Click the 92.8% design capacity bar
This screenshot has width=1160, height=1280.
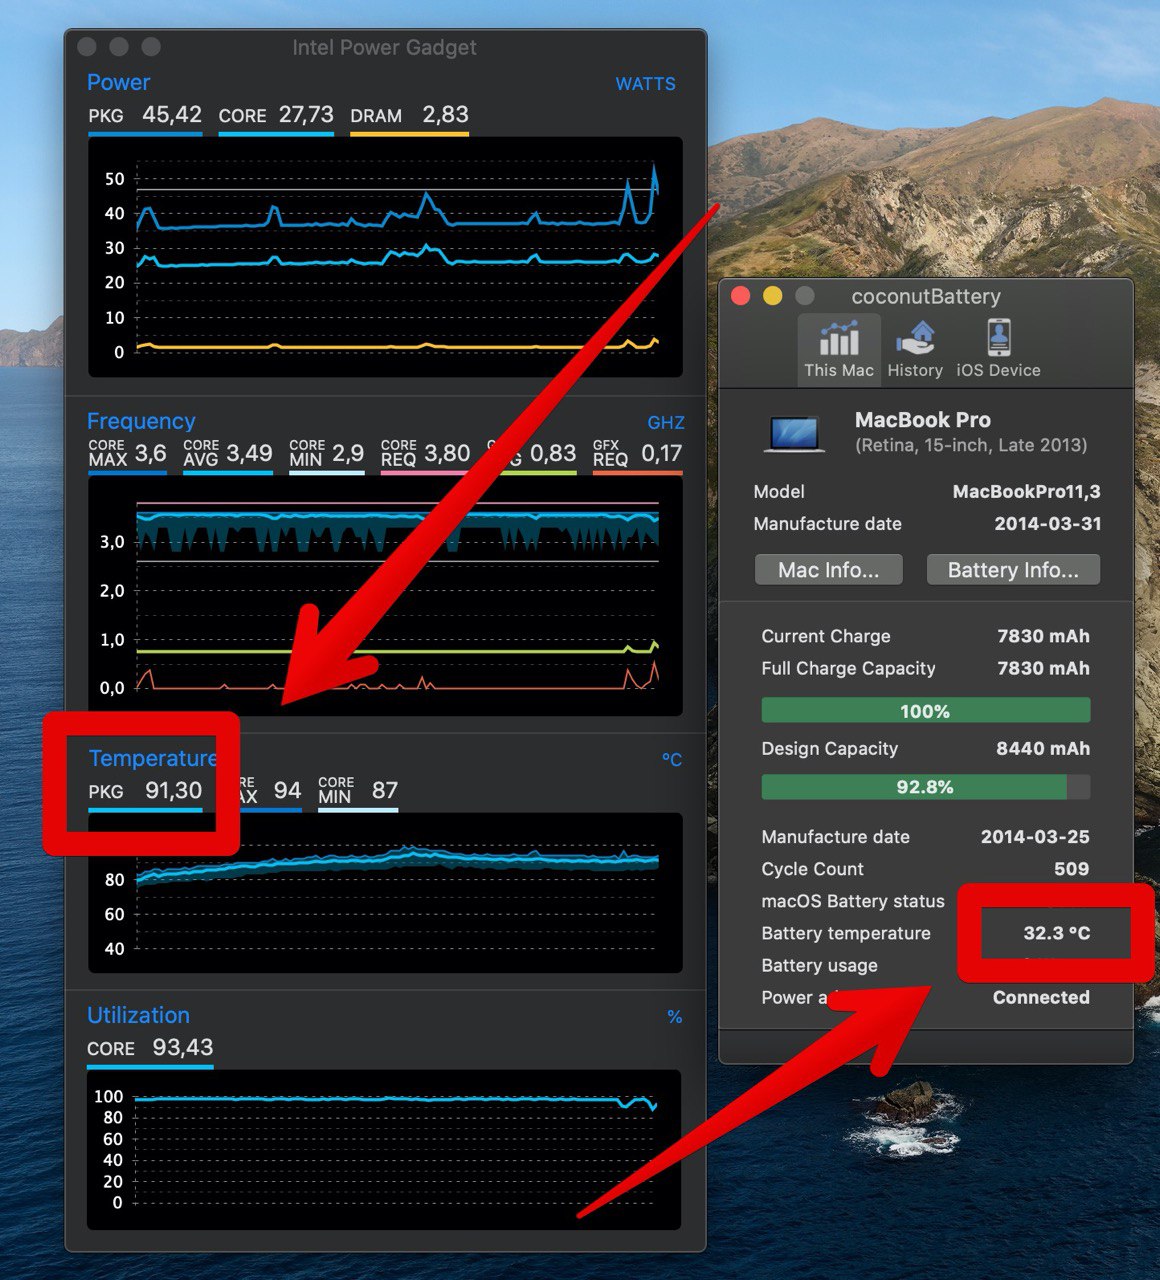[925, 787]
